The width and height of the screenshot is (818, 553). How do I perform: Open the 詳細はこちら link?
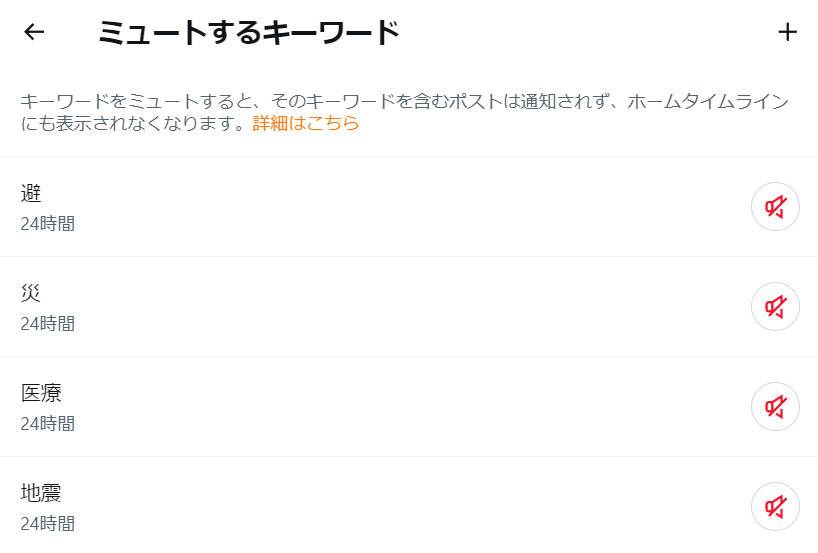305,124
